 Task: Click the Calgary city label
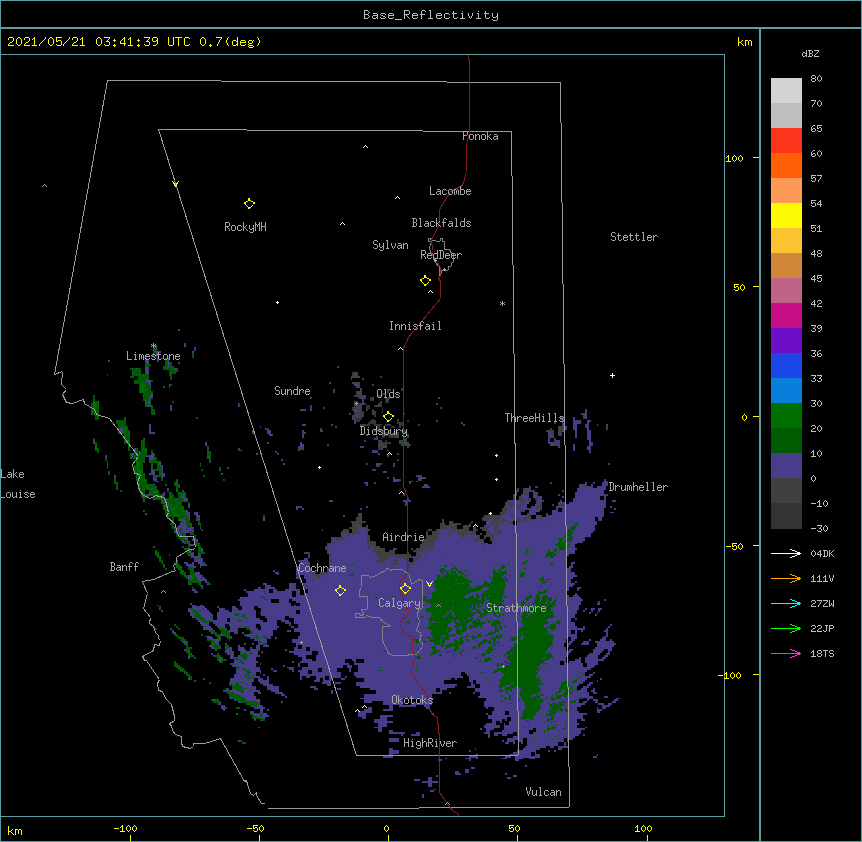(x=399, y=603)
